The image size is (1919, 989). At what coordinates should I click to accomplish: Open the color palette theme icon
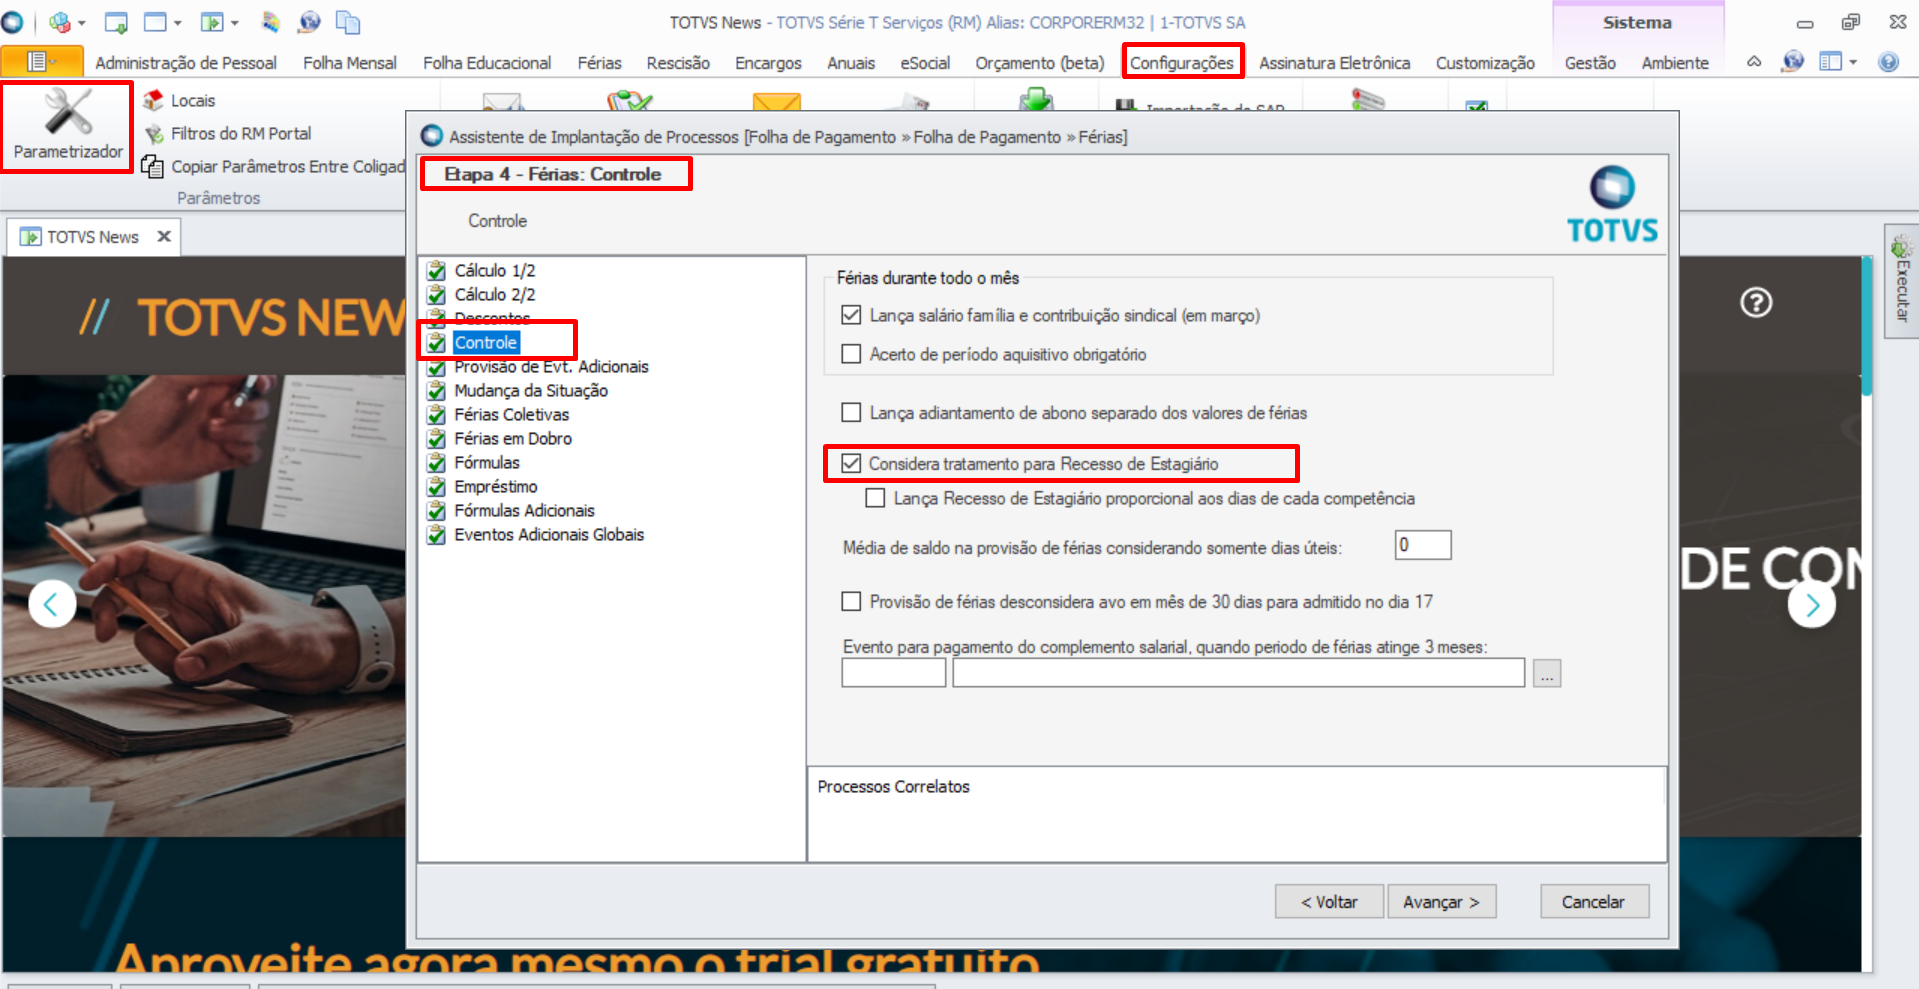pyautogui.click(x=270, y=22)
